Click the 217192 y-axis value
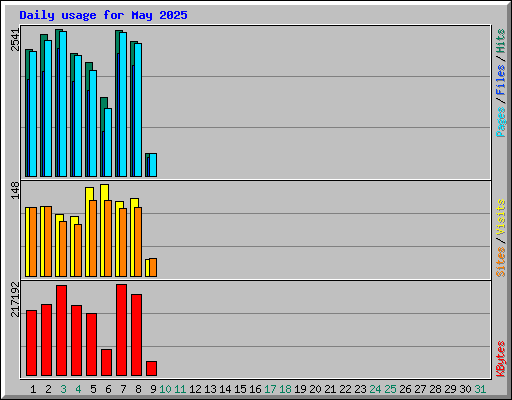The image size is (512, 400). (x=16, y=299)
